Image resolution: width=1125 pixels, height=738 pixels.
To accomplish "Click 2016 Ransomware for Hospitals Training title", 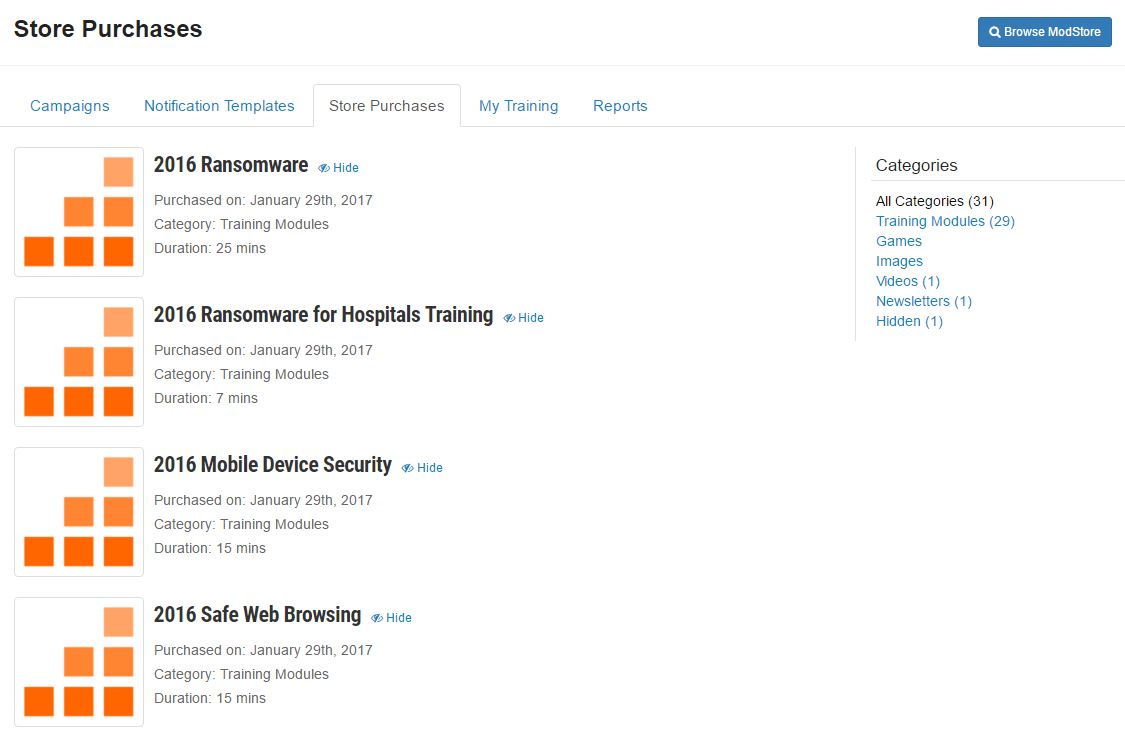I will tap(324, 315).
